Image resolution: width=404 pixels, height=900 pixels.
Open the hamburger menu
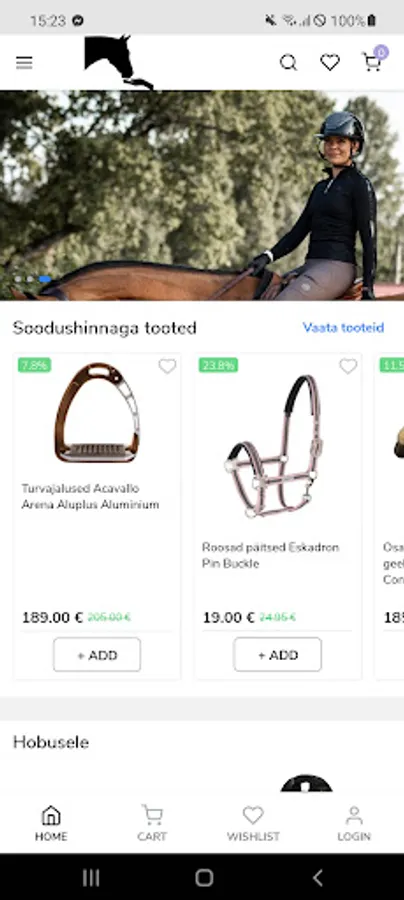coord(24,63)
